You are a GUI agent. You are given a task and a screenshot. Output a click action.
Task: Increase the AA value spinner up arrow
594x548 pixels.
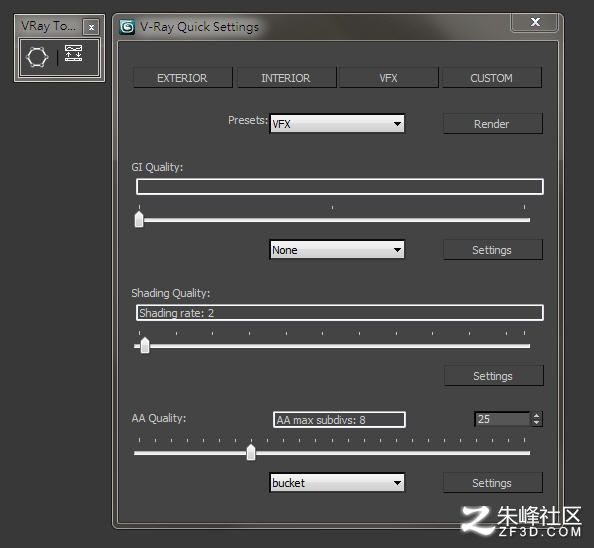(x=536, y=416)
